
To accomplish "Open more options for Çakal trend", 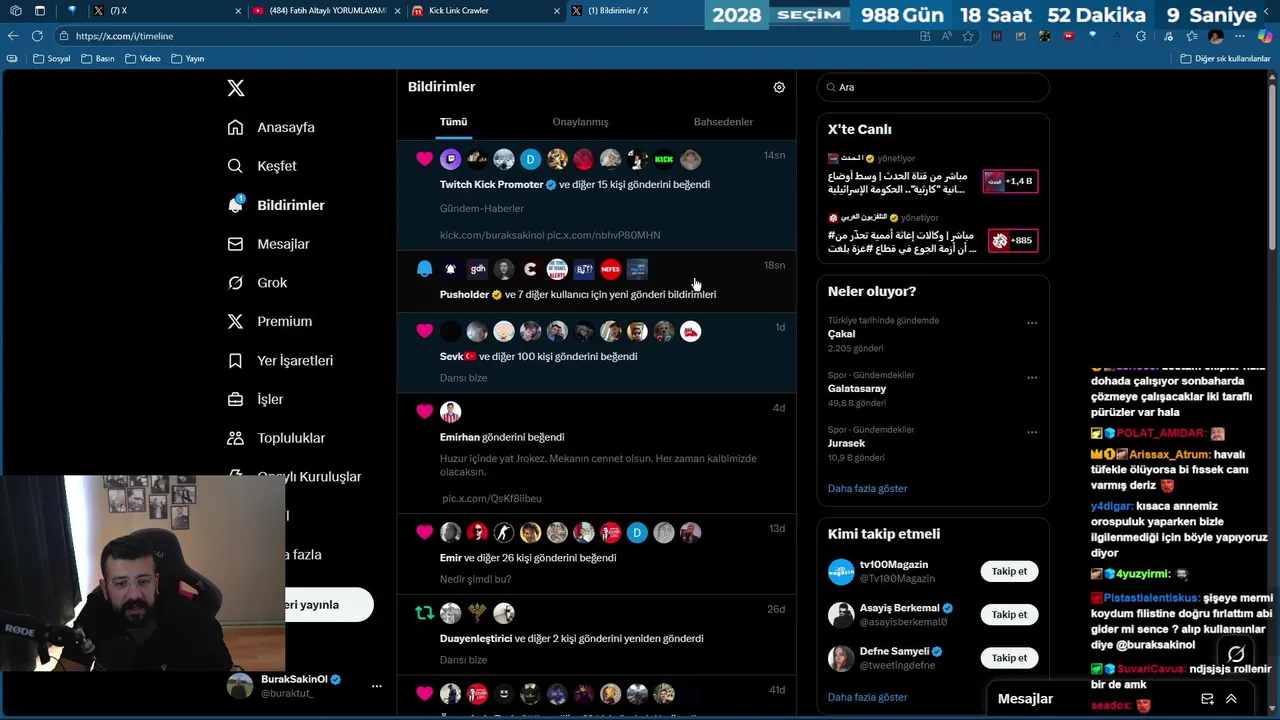I will pyautogui.click(x=1032, y=323).
